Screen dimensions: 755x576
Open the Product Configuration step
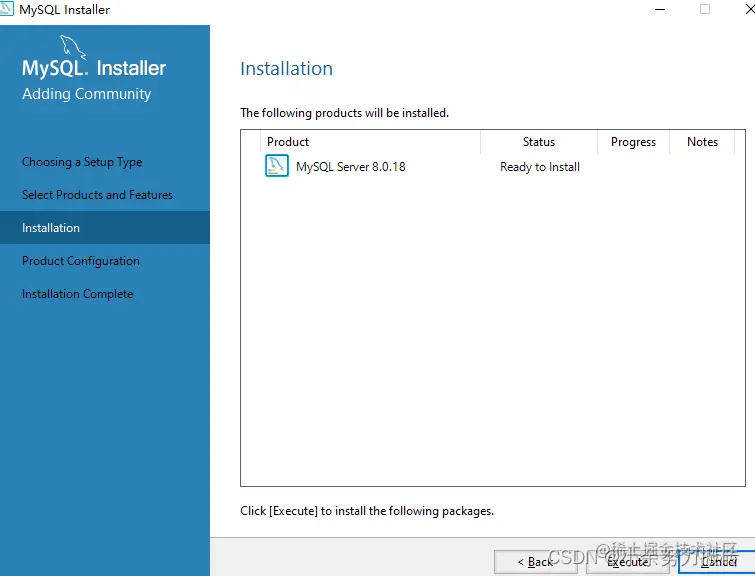80,261
